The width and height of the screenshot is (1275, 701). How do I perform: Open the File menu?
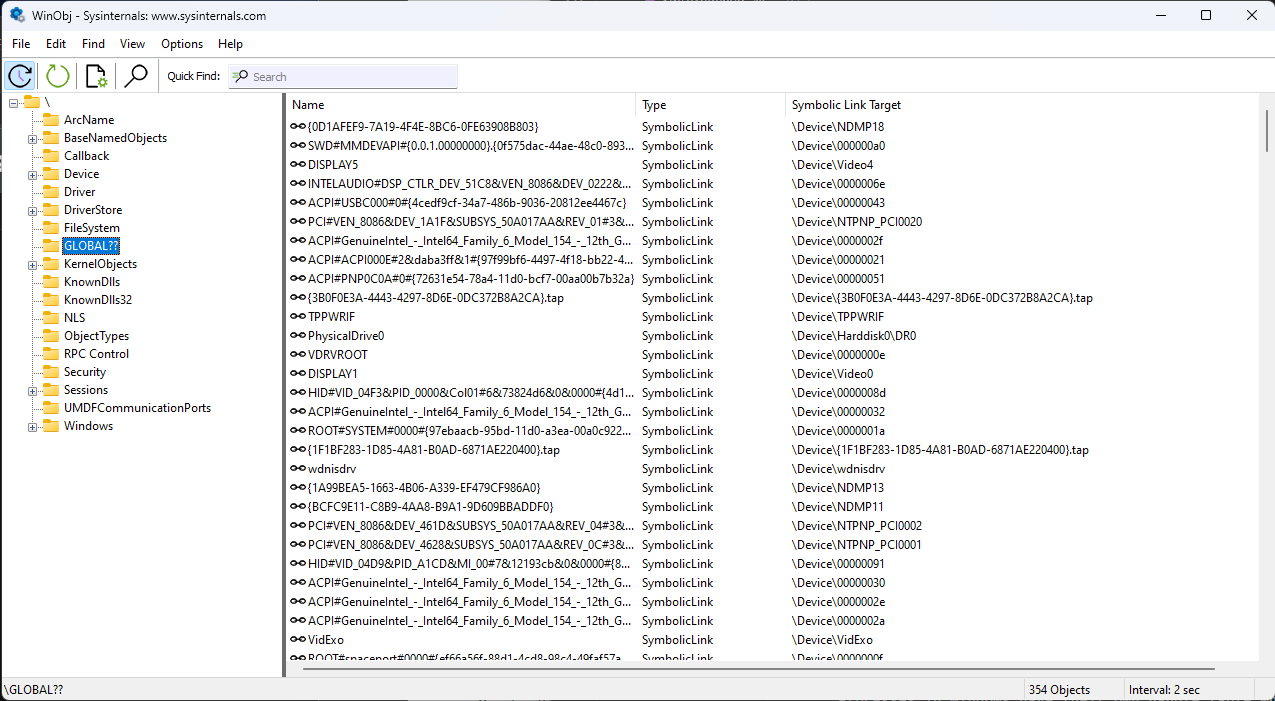click(21, 44)
